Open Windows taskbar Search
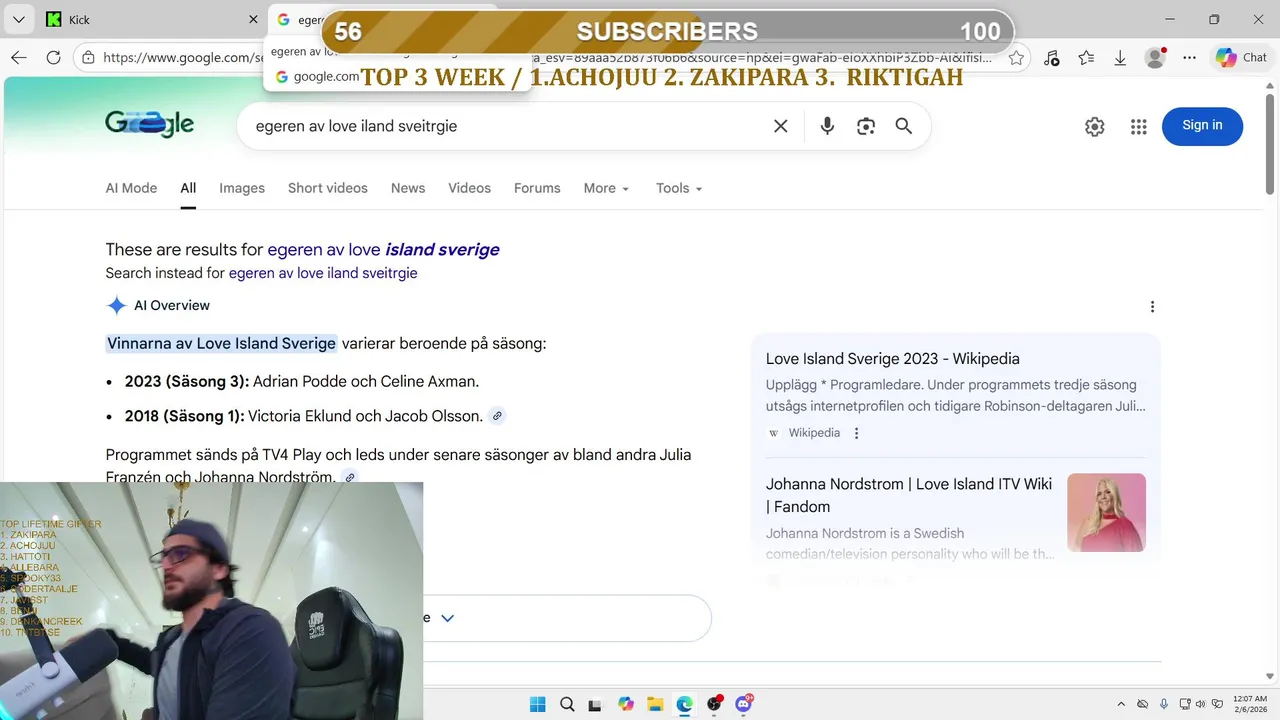Screen dimensions: 1280x720 567,704
